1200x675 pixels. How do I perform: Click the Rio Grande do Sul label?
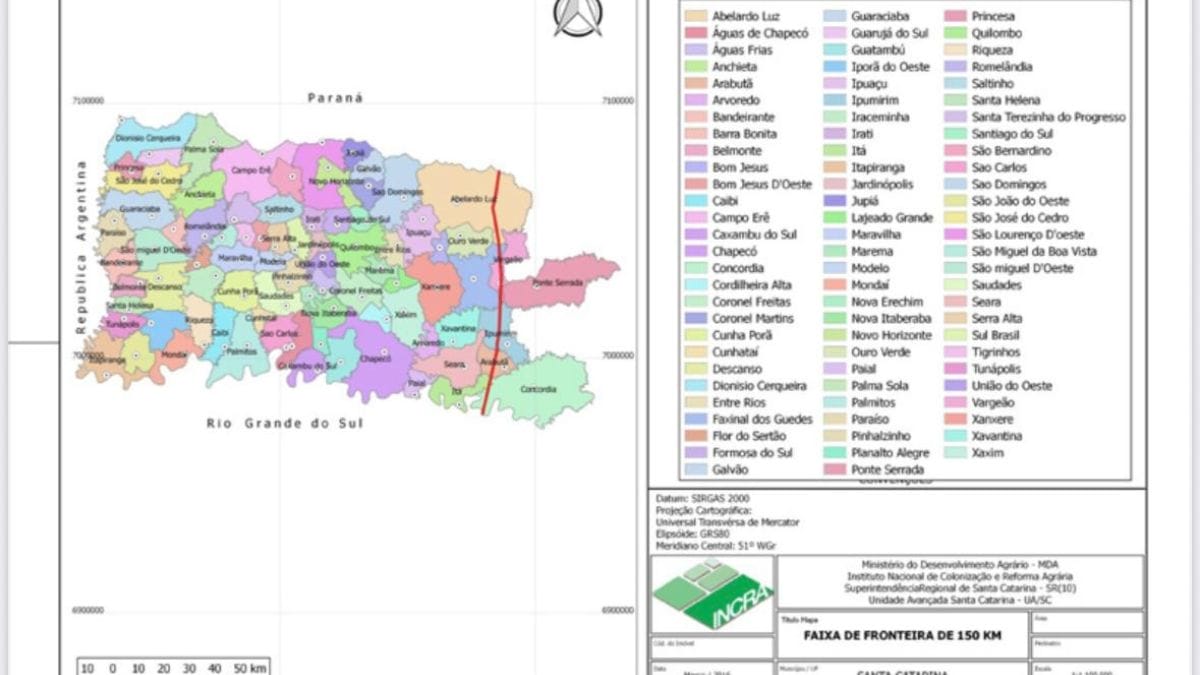click(285, 423)
